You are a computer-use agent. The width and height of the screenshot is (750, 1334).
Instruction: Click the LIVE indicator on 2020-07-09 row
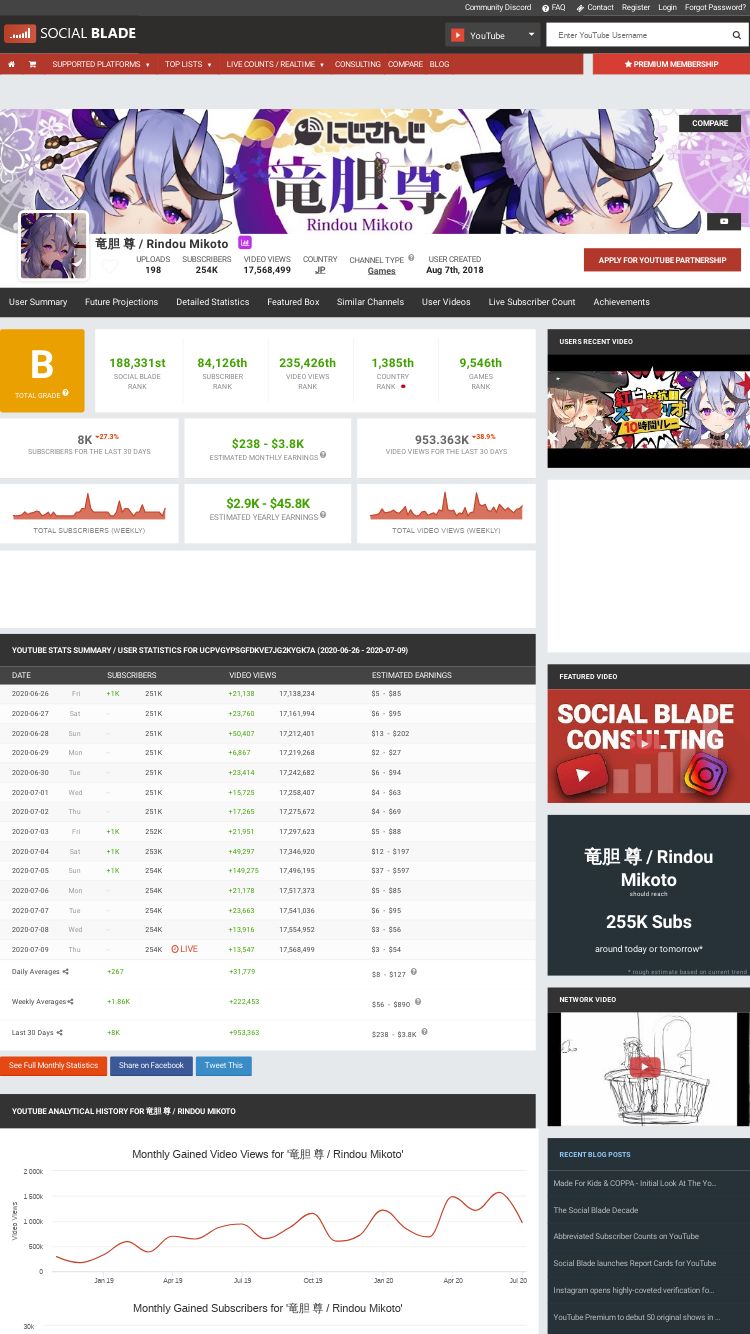pos(184,949)
